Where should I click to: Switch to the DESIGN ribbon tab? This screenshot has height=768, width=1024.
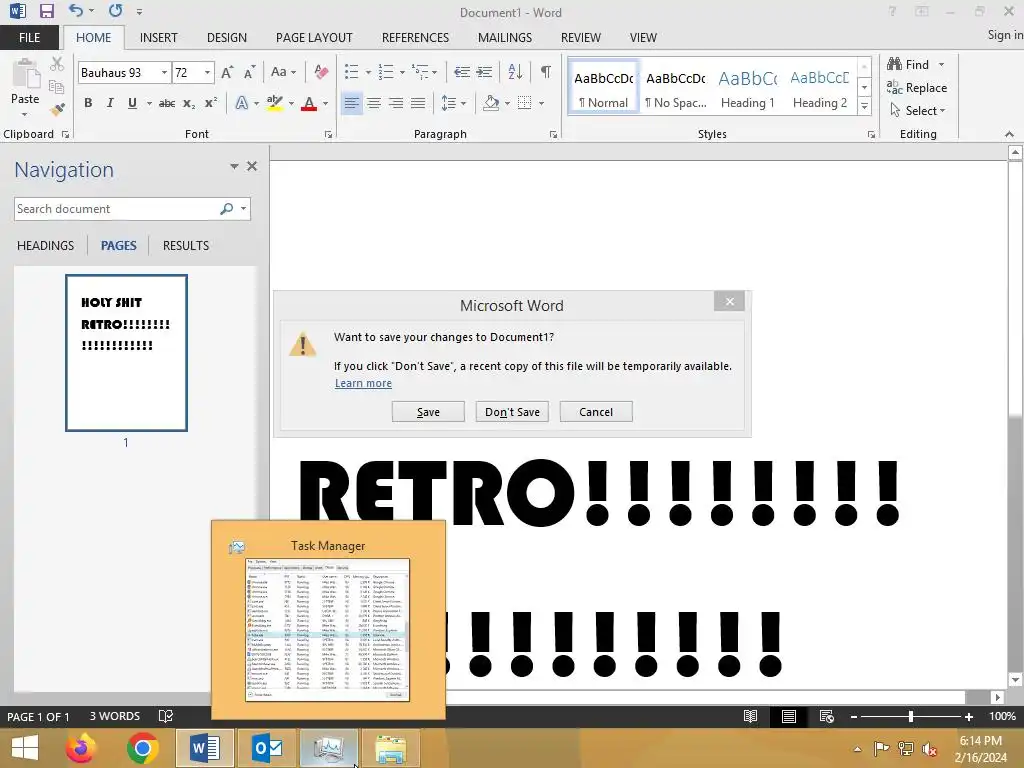pyautogui.click(x=227, y=38)
